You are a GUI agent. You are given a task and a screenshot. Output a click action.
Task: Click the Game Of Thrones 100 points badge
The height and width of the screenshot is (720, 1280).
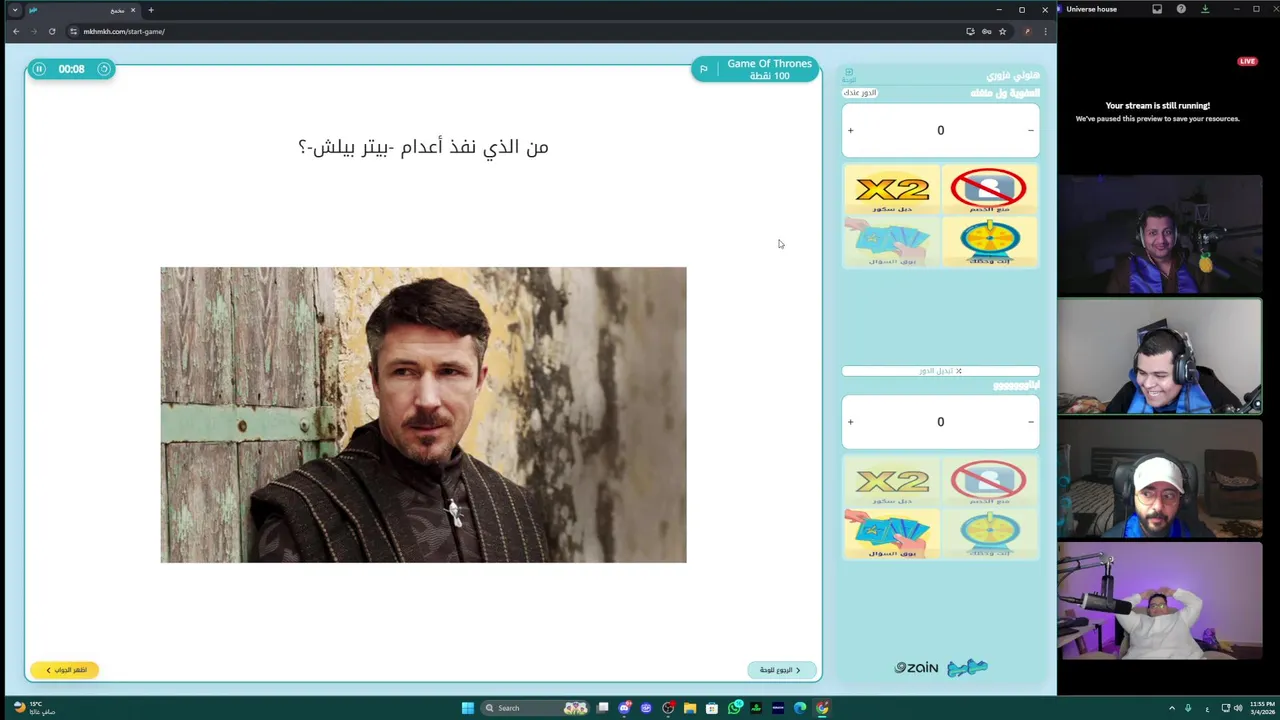pyautogui.click(x=756, y=69)
